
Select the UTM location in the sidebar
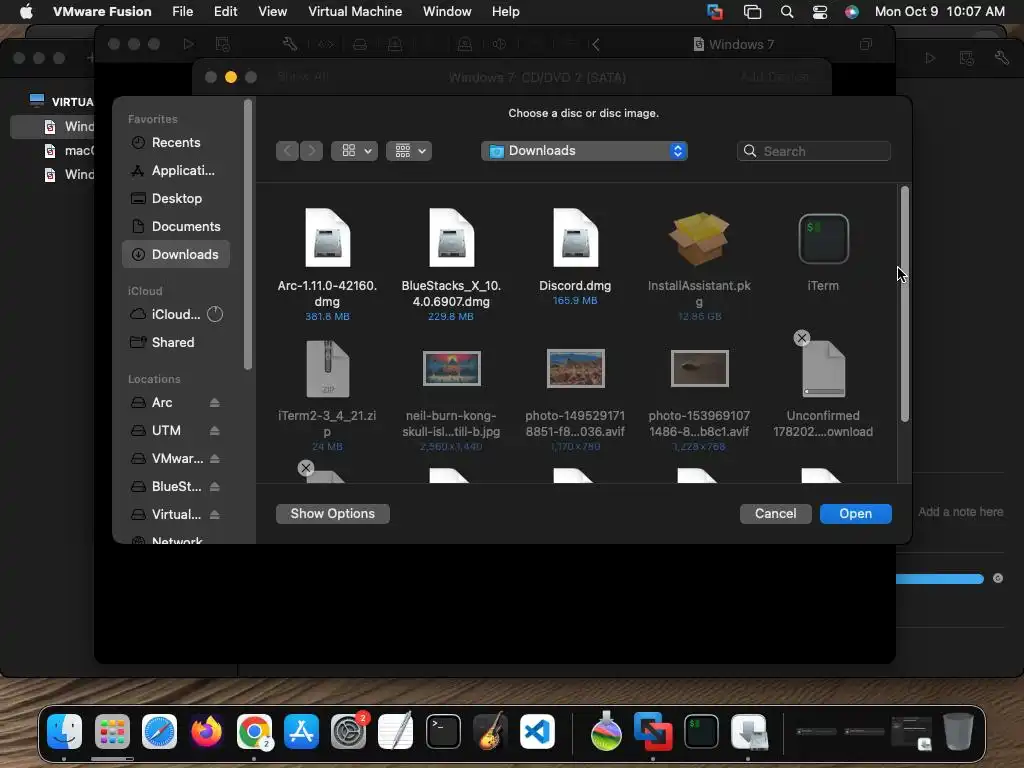(166, 431)
